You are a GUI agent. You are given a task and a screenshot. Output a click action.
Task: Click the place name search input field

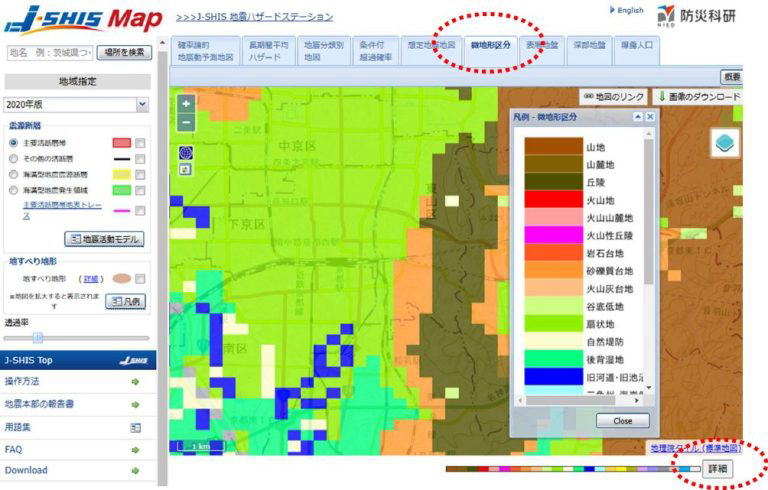(49, 51)
